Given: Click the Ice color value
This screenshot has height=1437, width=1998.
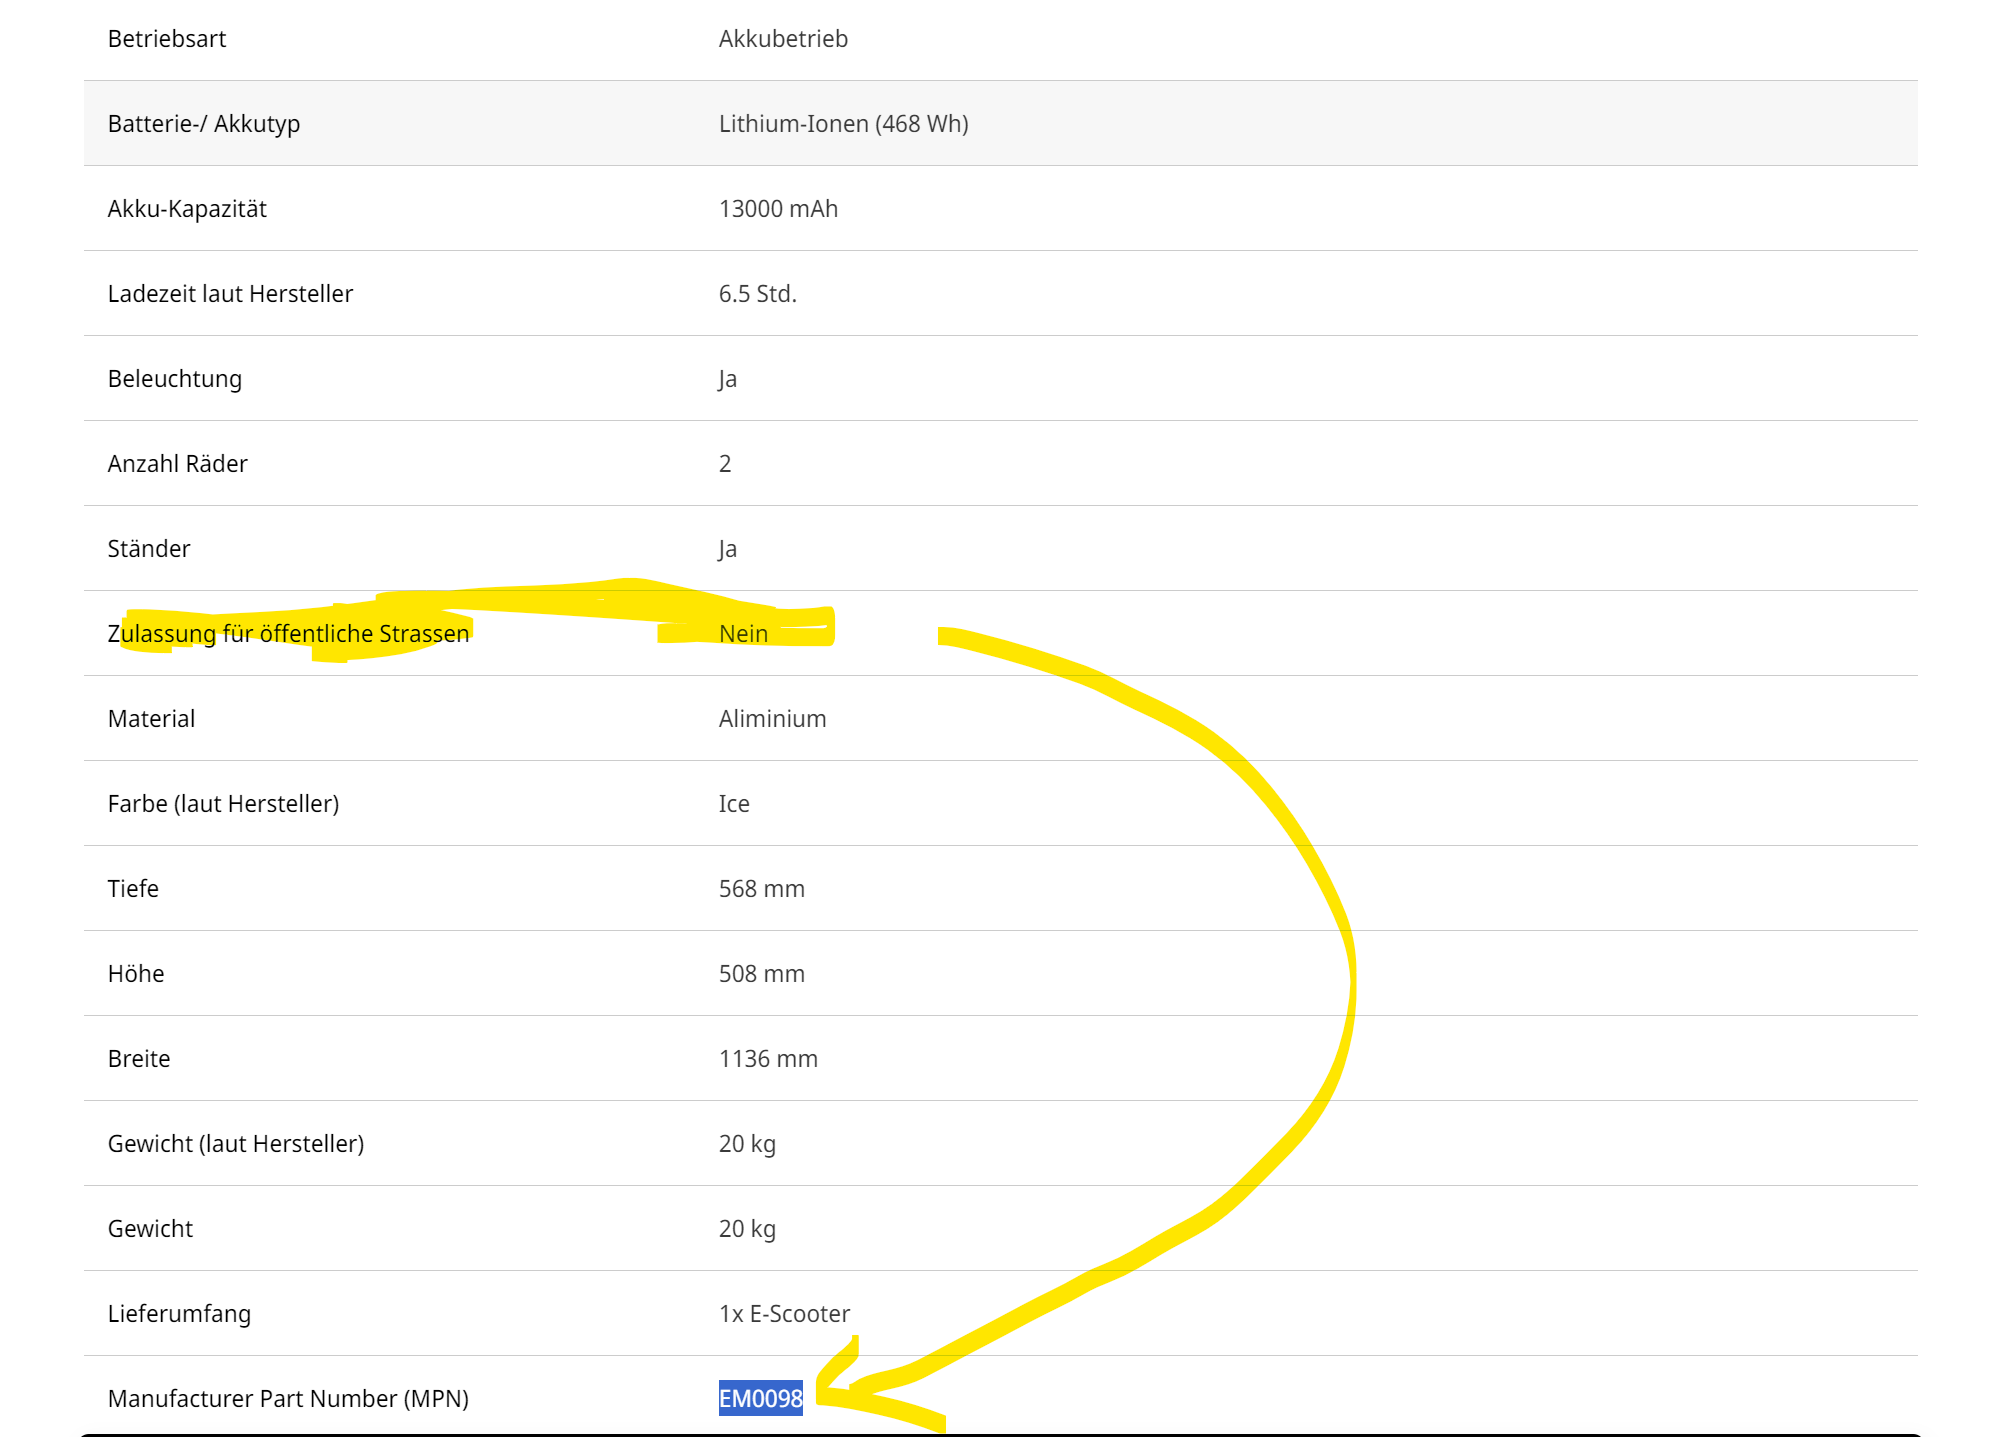Looking at the screenshot, I should (x=734, y=804).
